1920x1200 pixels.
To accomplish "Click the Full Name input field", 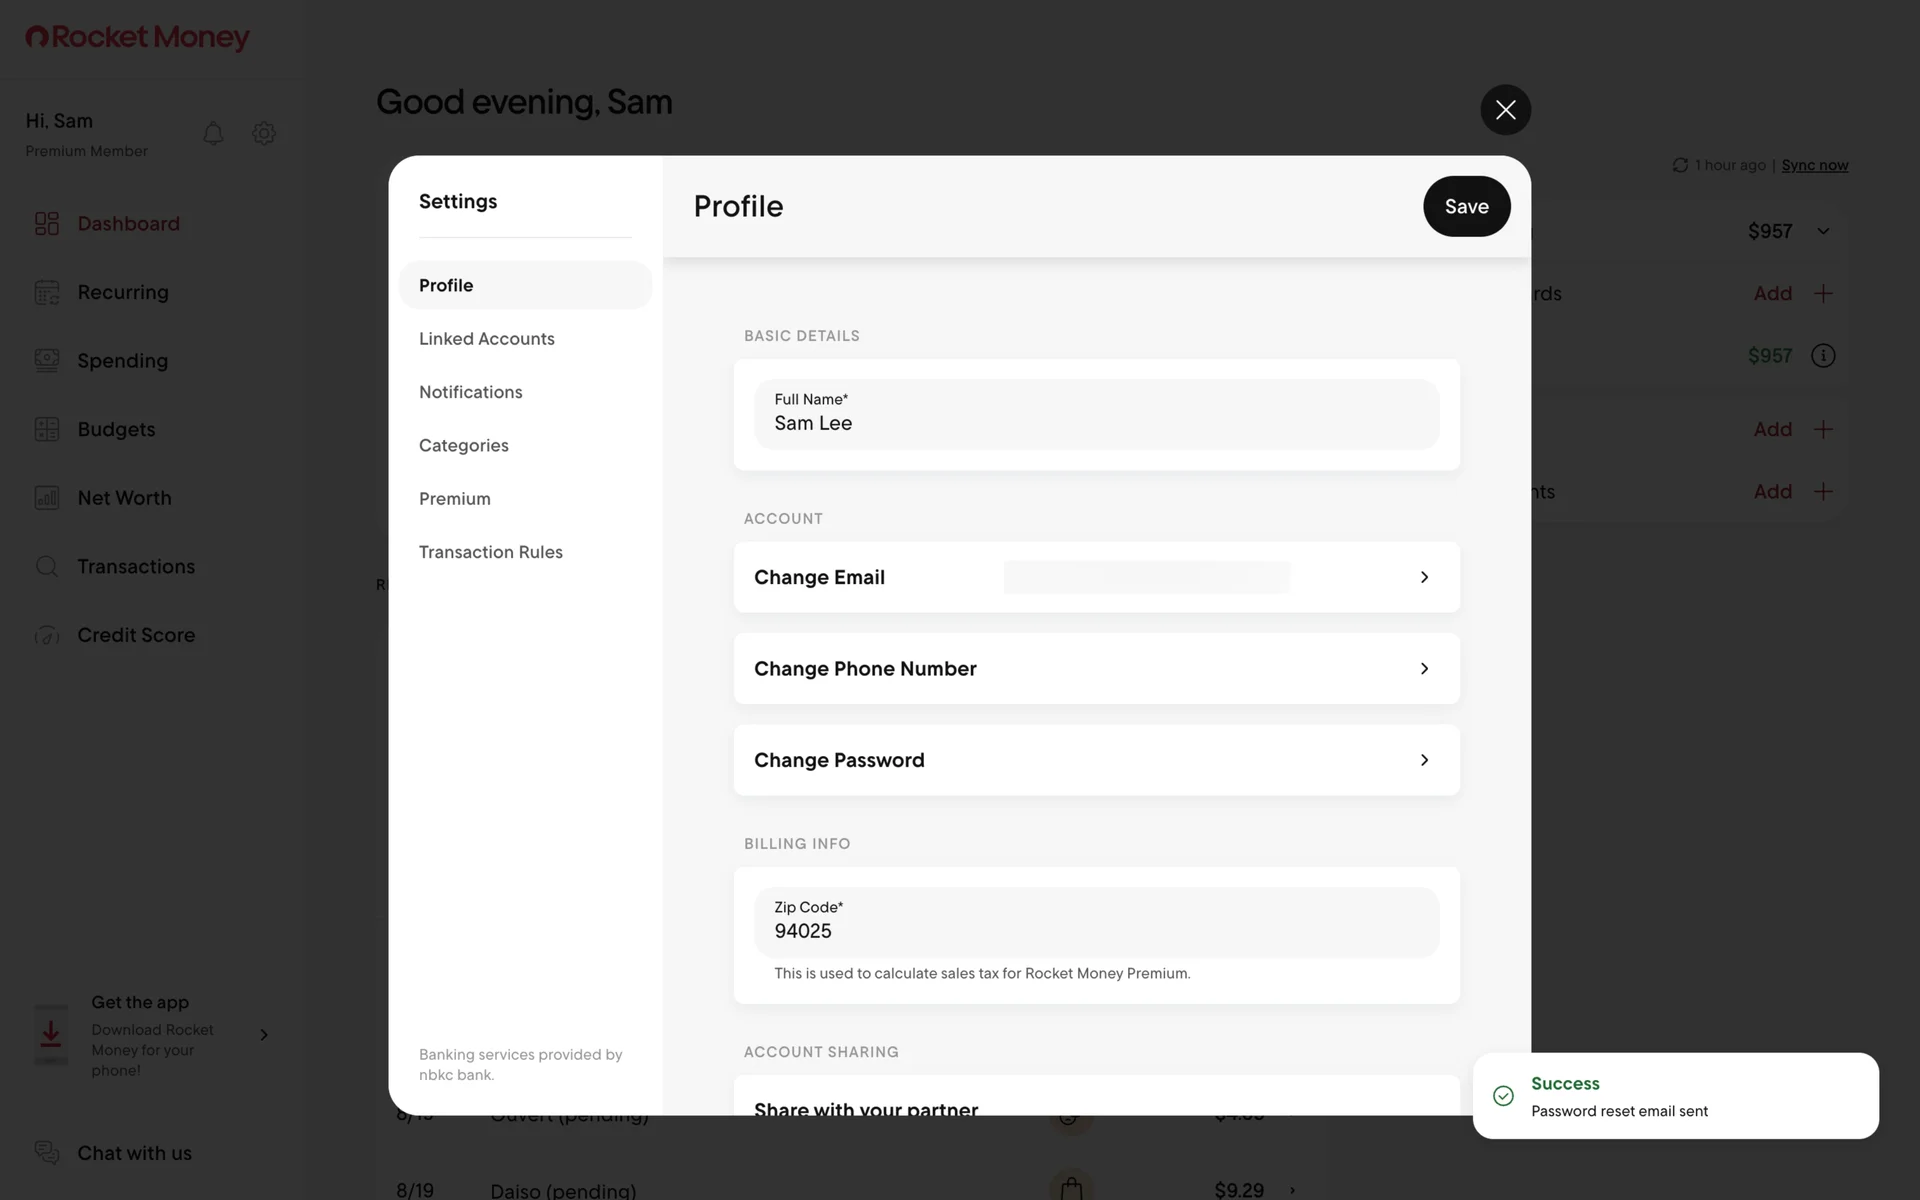I will click(1096, 415).
